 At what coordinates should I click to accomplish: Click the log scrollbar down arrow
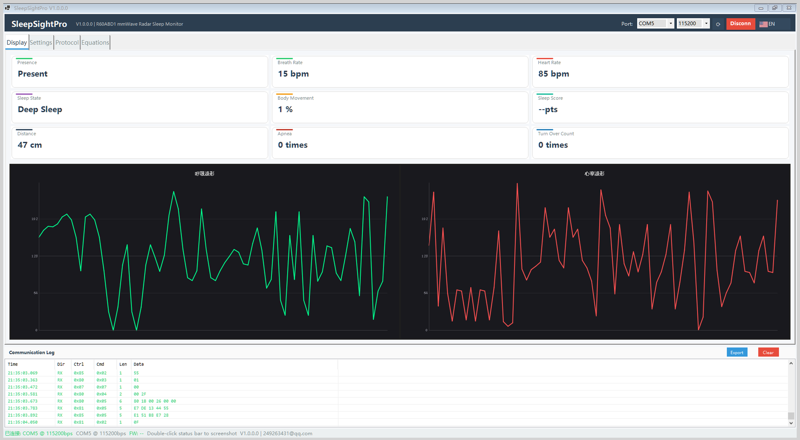point(791,423)
